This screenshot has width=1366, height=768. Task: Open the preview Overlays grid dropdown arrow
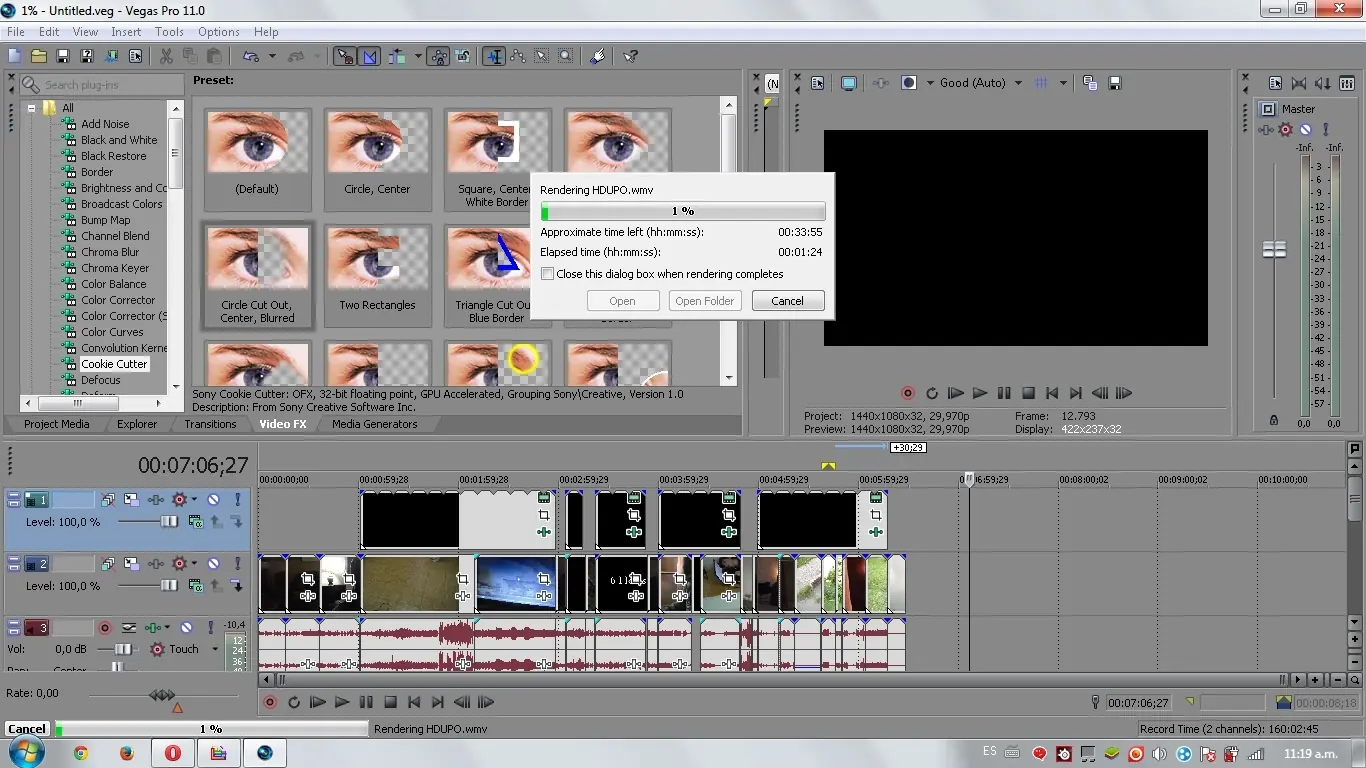pyautogui.click(x=1063, y=83)
